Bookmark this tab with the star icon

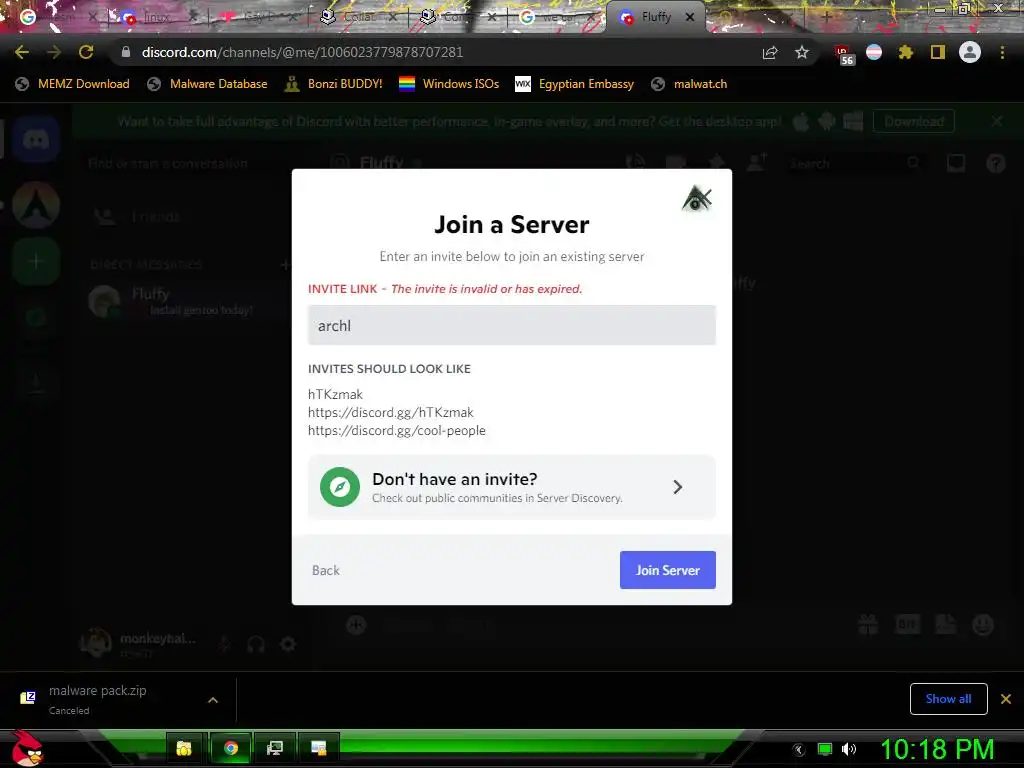click(802, 52)
